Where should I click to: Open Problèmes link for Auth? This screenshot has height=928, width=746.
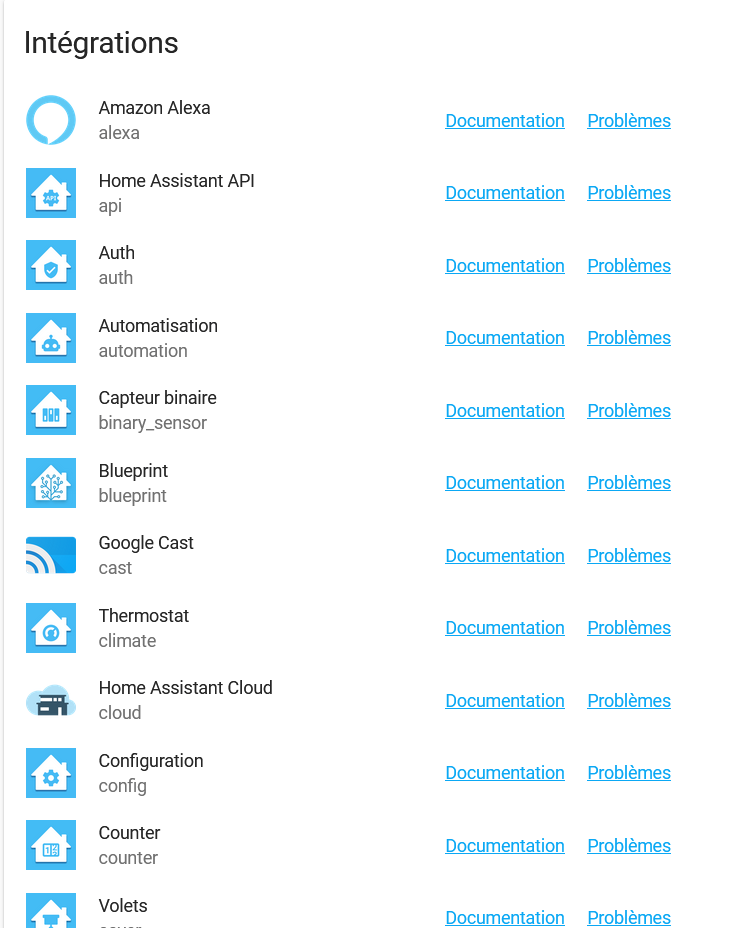(629, 266)
